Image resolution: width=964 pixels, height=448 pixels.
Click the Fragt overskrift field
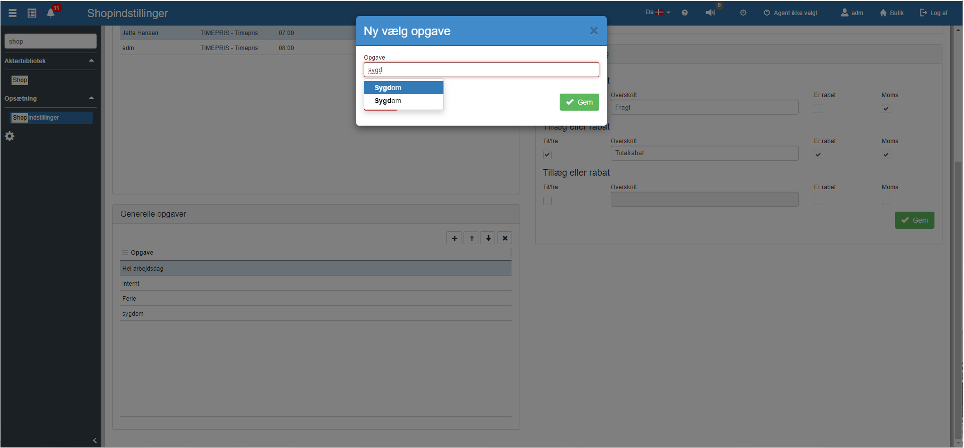click(705, 107)
